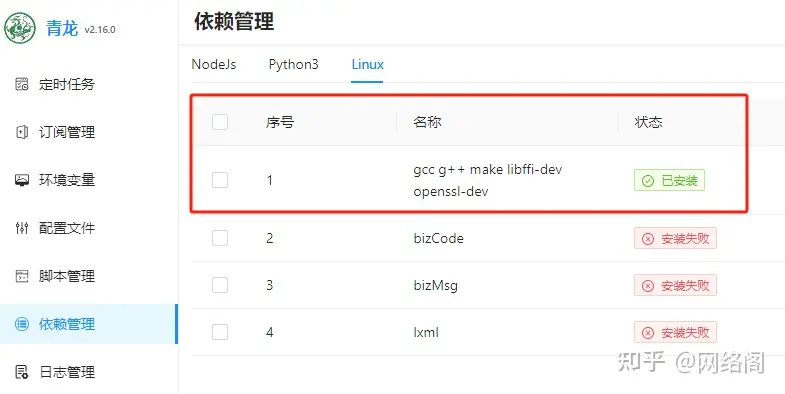Click the 订阅管理 sidebar icon
785x394 pixels.
22,132
